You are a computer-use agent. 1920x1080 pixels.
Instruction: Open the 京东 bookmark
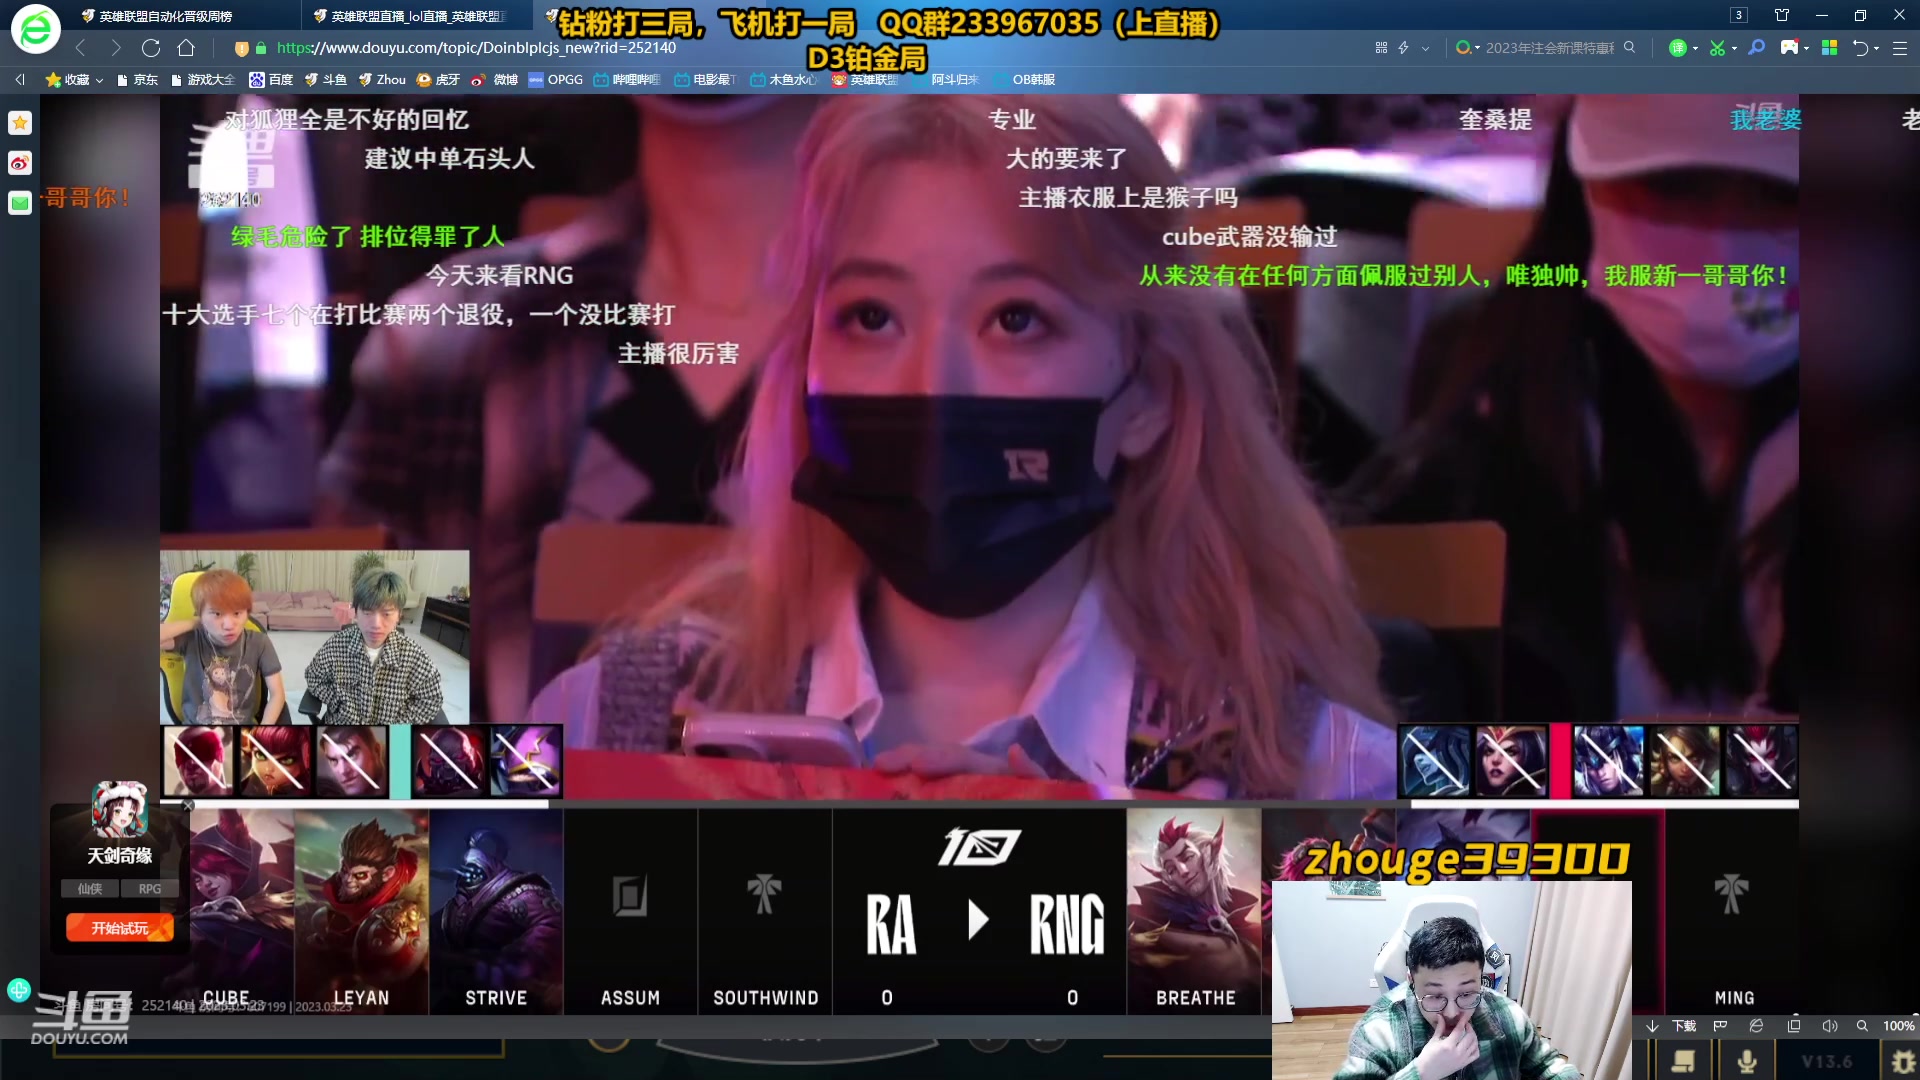[x=137, y=80]
